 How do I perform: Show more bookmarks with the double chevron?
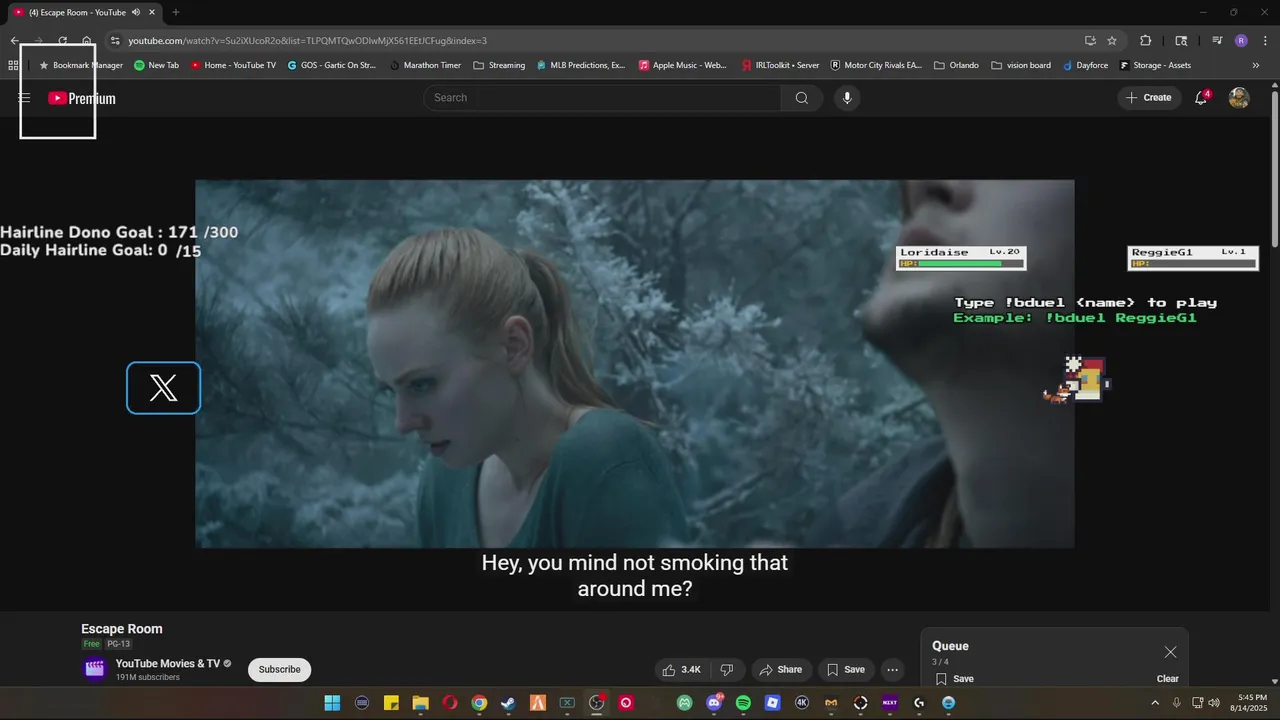coord(1256,65)
